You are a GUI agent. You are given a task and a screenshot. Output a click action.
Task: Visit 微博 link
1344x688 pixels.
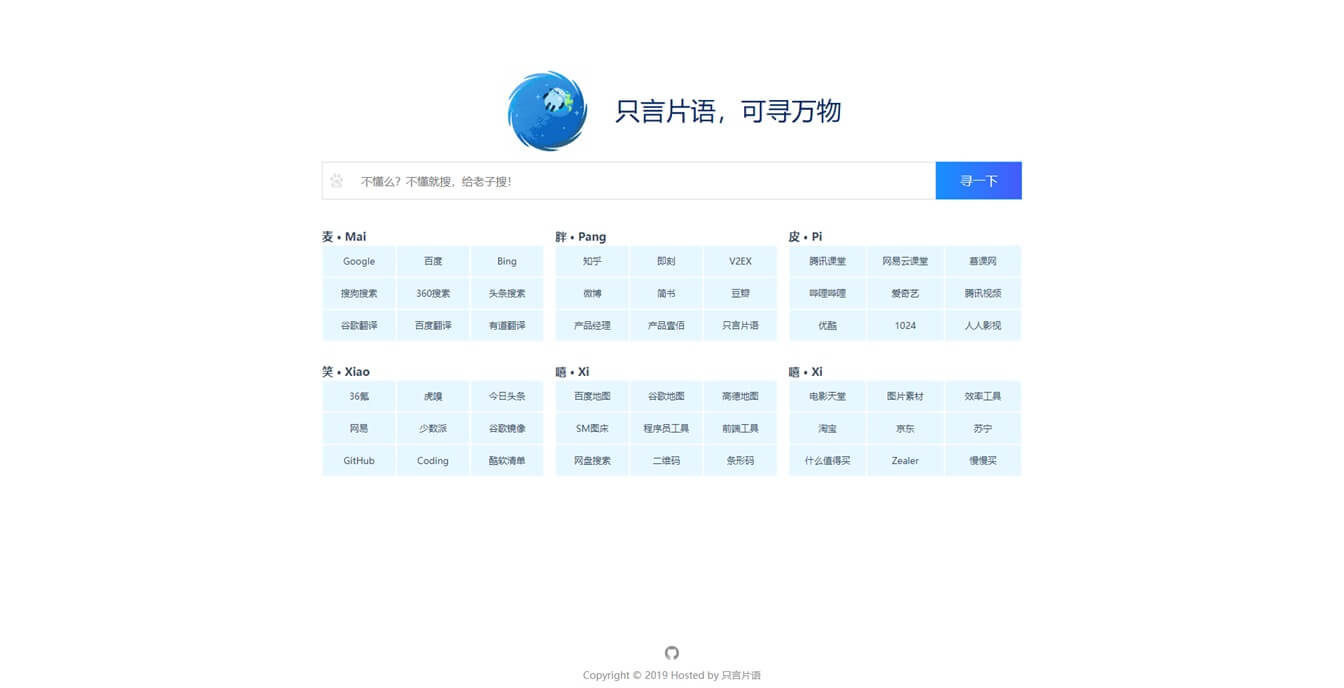coord(592,293)
